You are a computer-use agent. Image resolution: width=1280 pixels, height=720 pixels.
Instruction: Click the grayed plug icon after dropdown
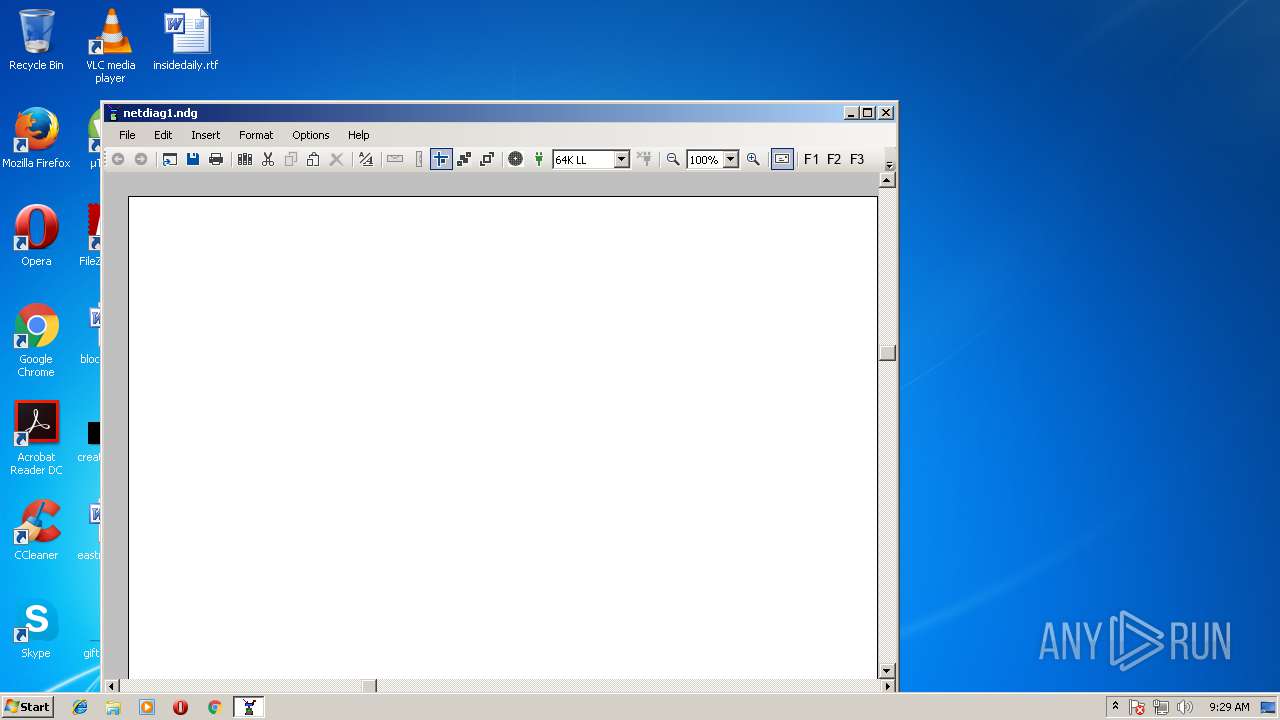(645, 159)
